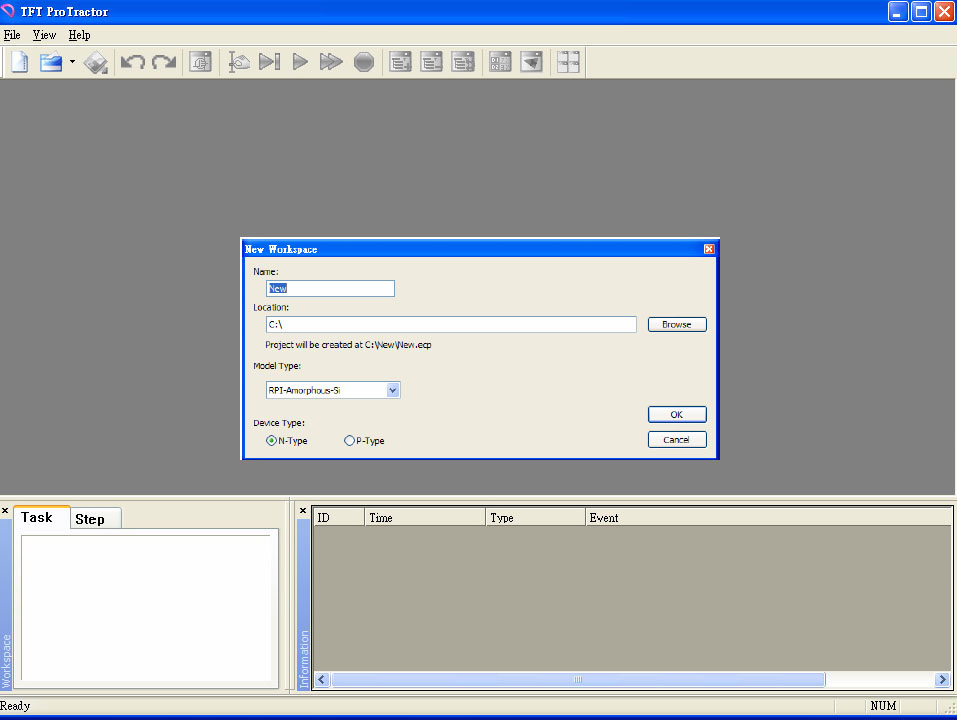Click OK in New Workspace dialog

pyautogui.click(x=677, y=414)
